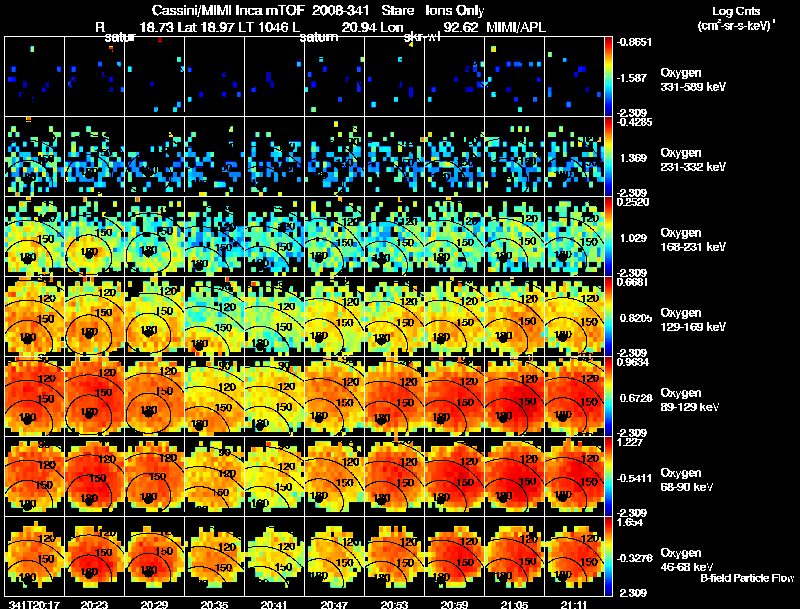
Task: Click the Oxygen 68-90 keV row label
Action: pos(686,480)
